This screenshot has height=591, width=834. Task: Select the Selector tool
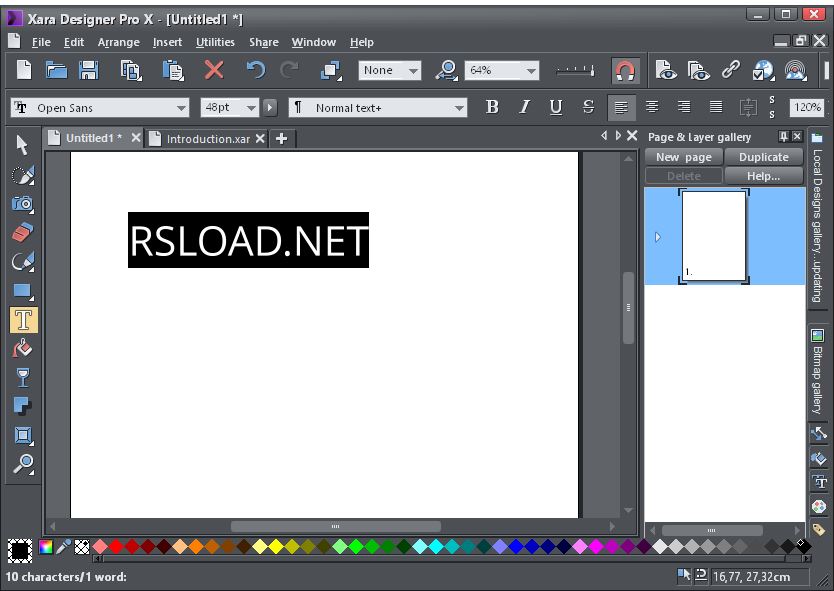(x=22, y=145)
